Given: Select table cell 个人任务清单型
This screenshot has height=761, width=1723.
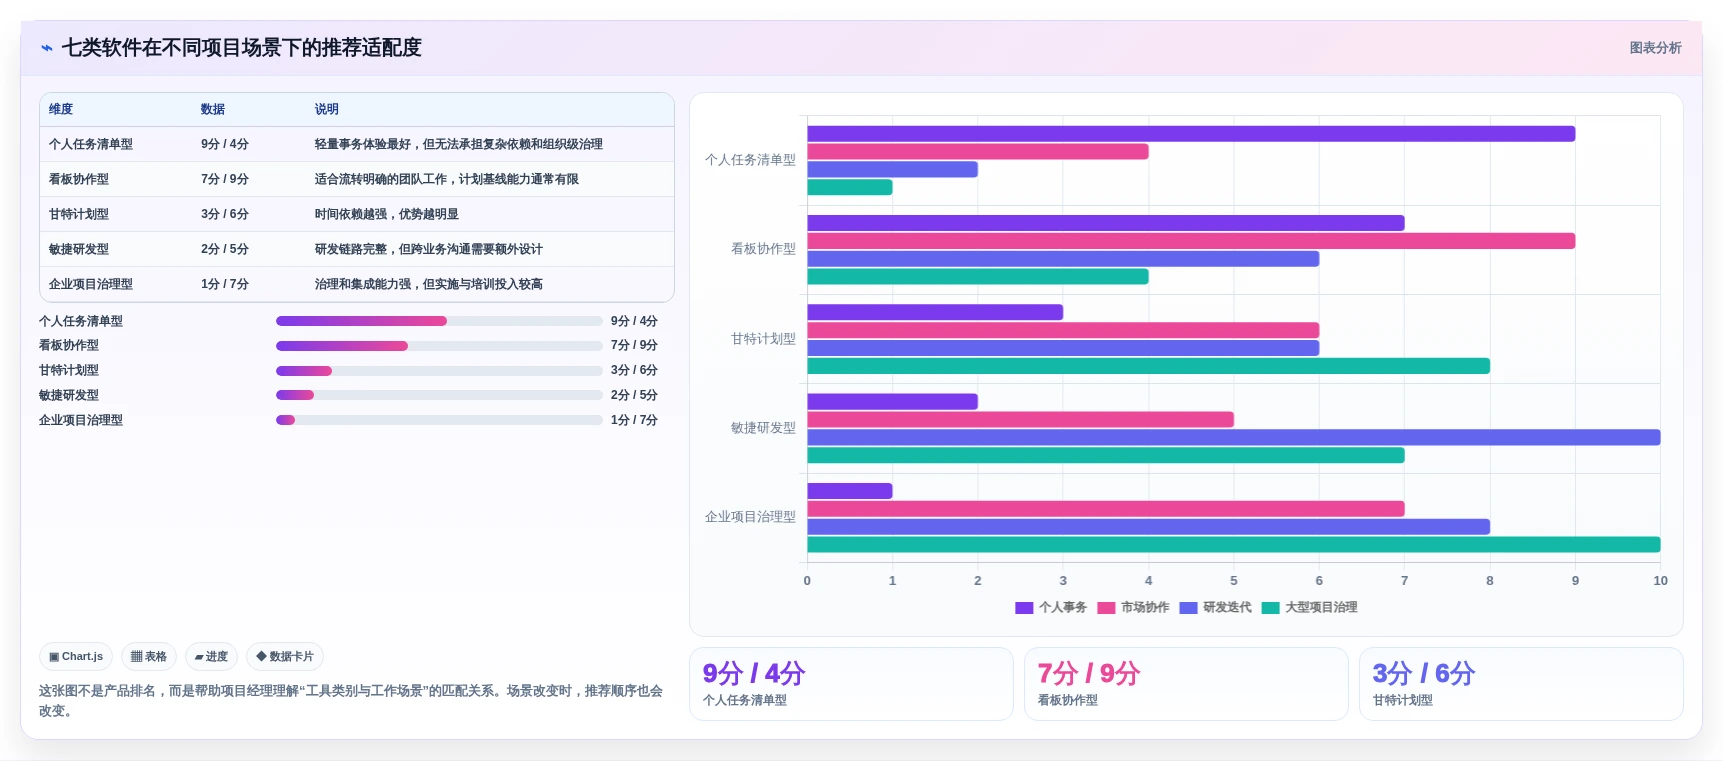Looking at the screenshot, I should 91,145.
